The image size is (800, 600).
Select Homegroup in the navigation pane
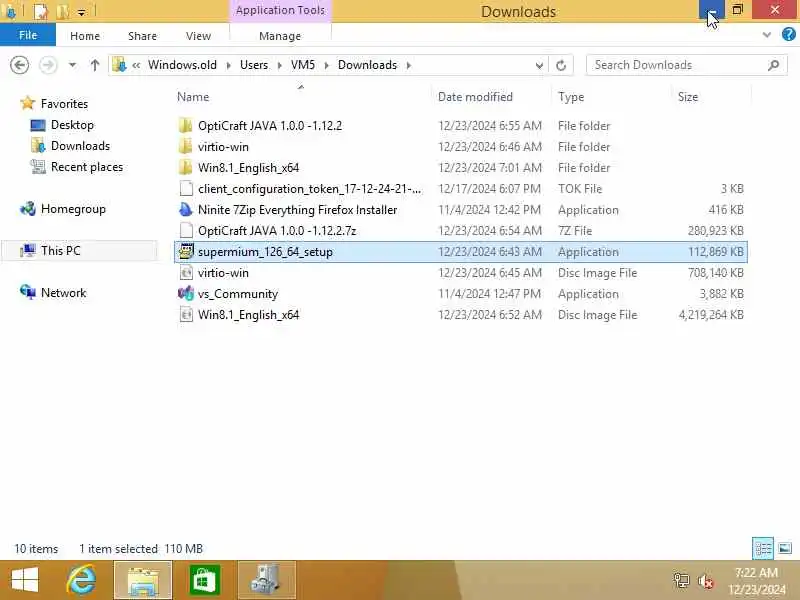pos(73,209)
